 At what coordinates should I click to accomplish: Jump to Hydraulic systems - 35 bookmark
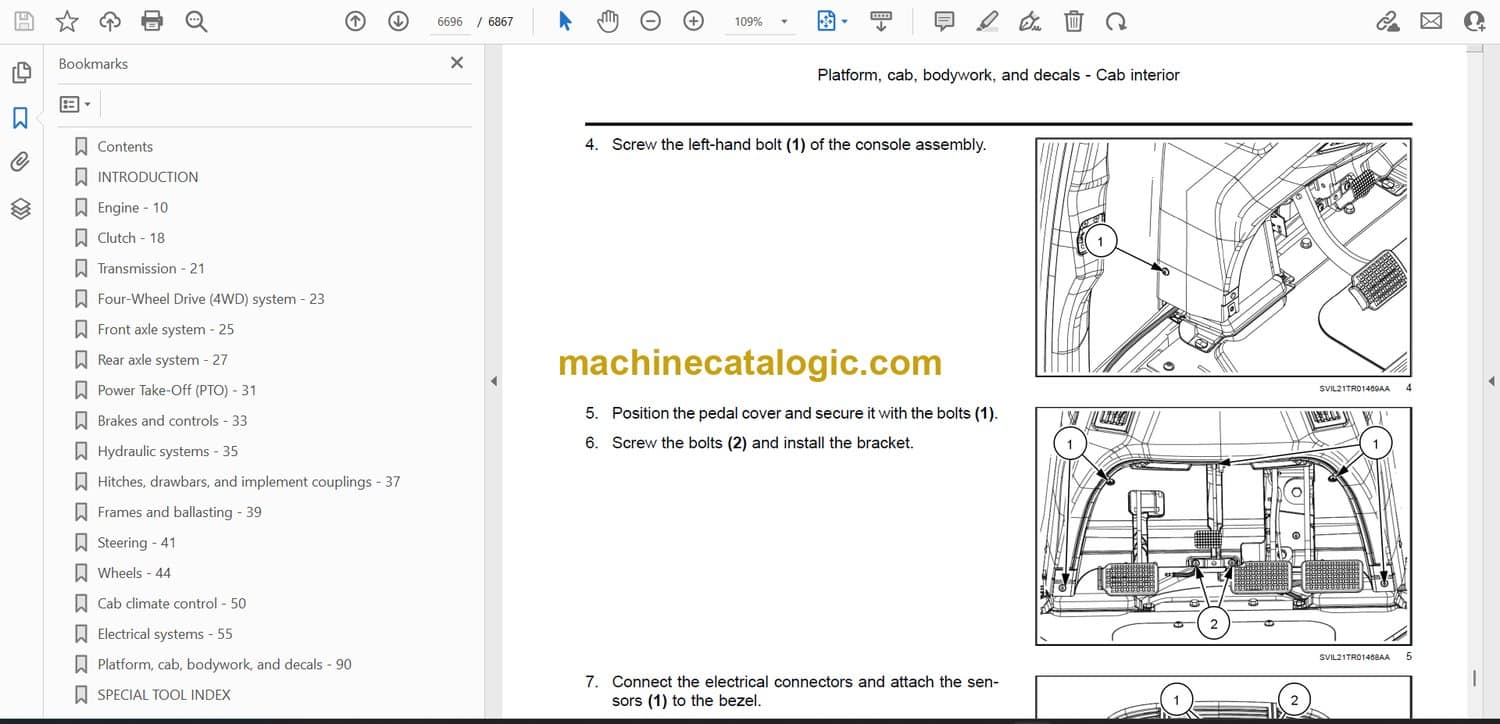pyautogui.click(x=167, y=451)
